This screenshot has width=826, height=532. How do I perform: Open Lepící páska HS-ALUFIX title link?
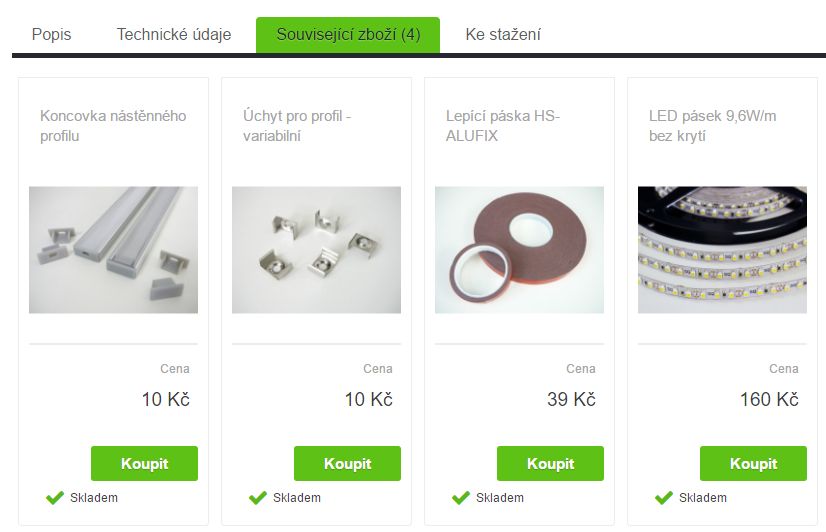(503, 126)
